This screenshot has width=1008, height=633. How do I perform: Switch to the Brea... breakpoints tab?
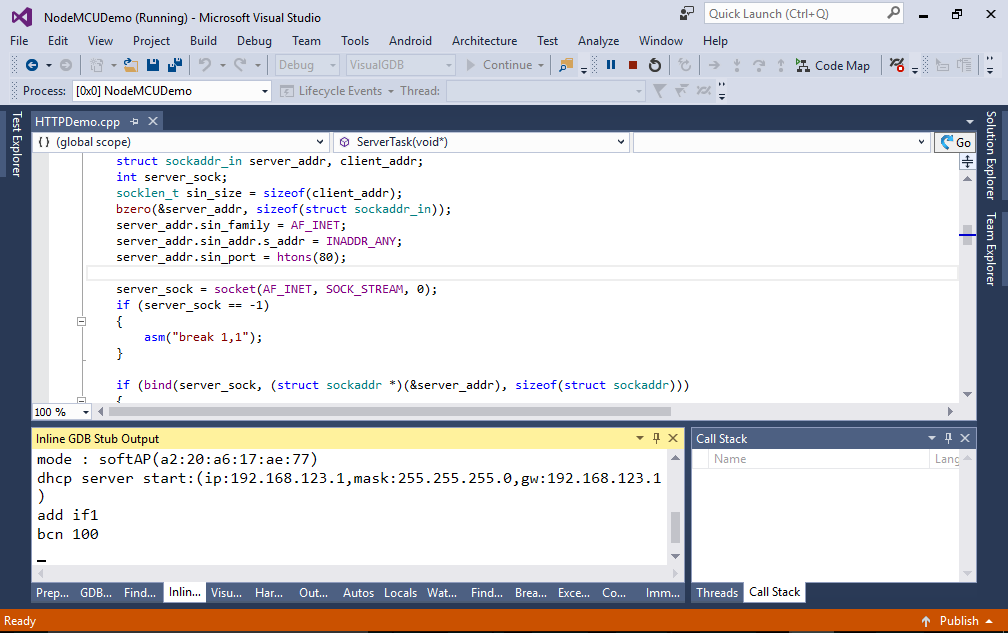[530, 593]
